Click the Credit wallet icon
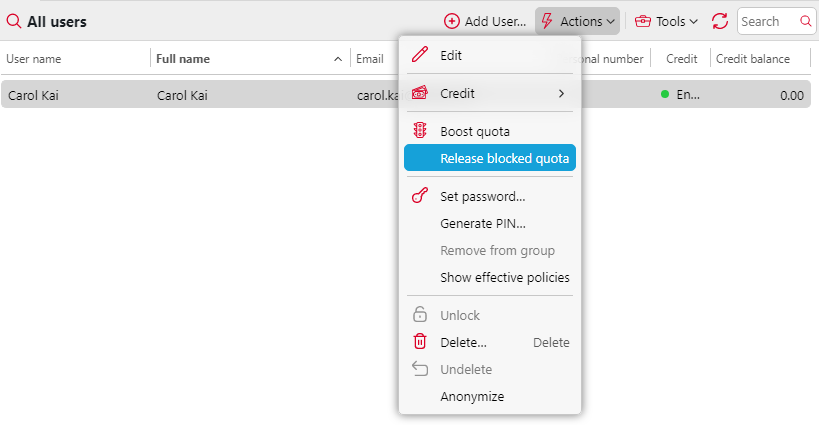Screen dimensions: 819x425 point(421,93)
